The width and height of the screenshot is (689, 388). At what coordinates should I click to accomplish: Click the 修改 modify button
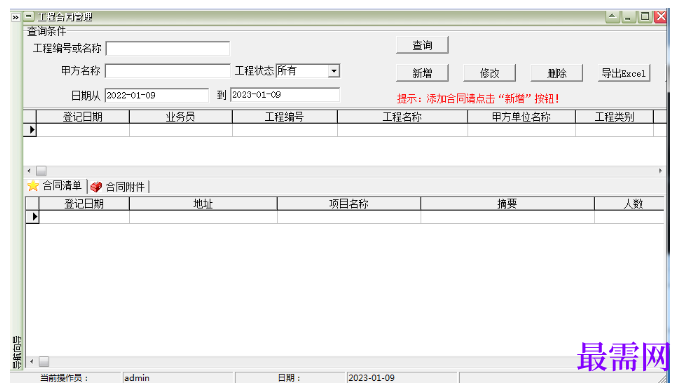490,73
